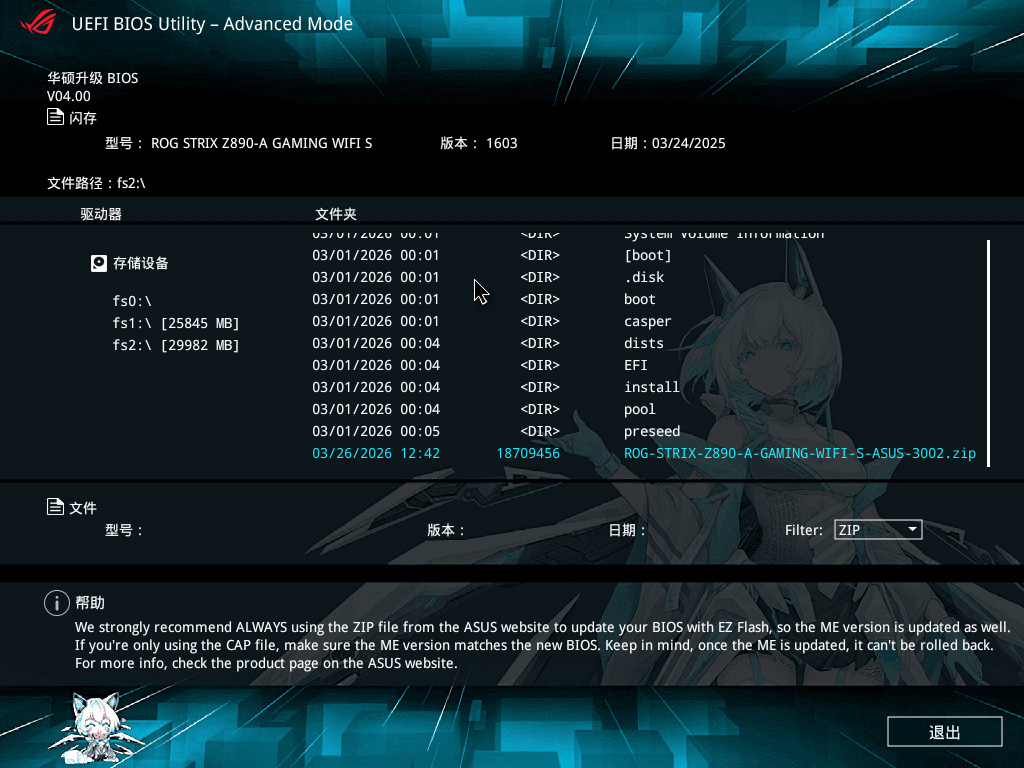Open the pool directory
1024x768 pixels.
pos(639,409)
